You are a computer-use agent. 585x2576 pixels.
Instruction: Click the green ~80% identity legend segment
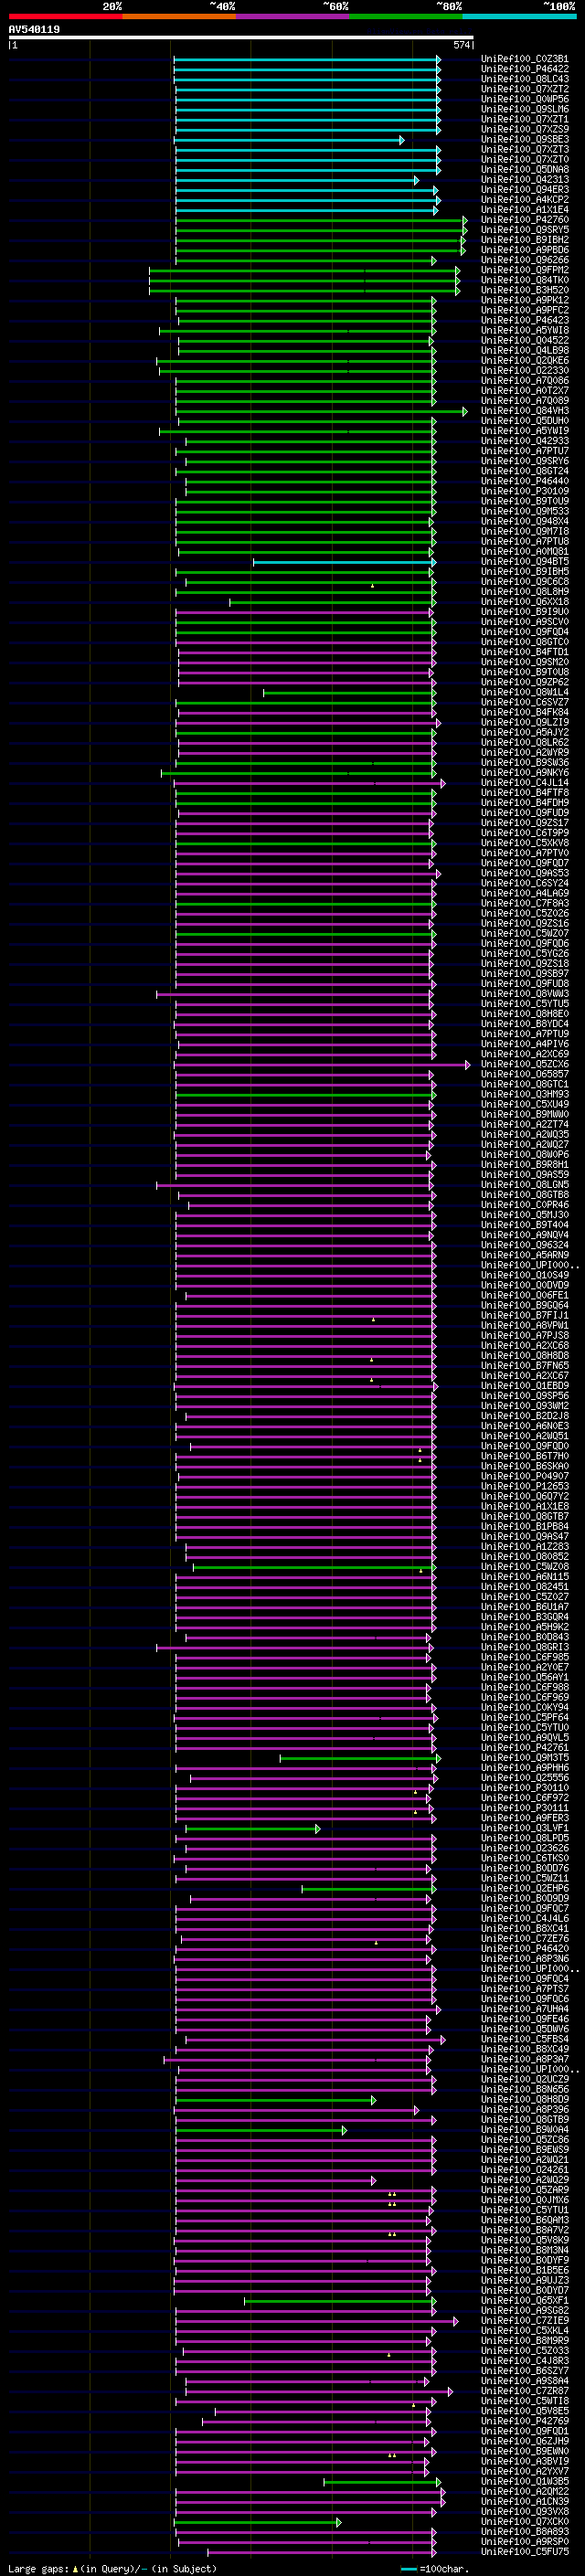[x=406, y=16]
